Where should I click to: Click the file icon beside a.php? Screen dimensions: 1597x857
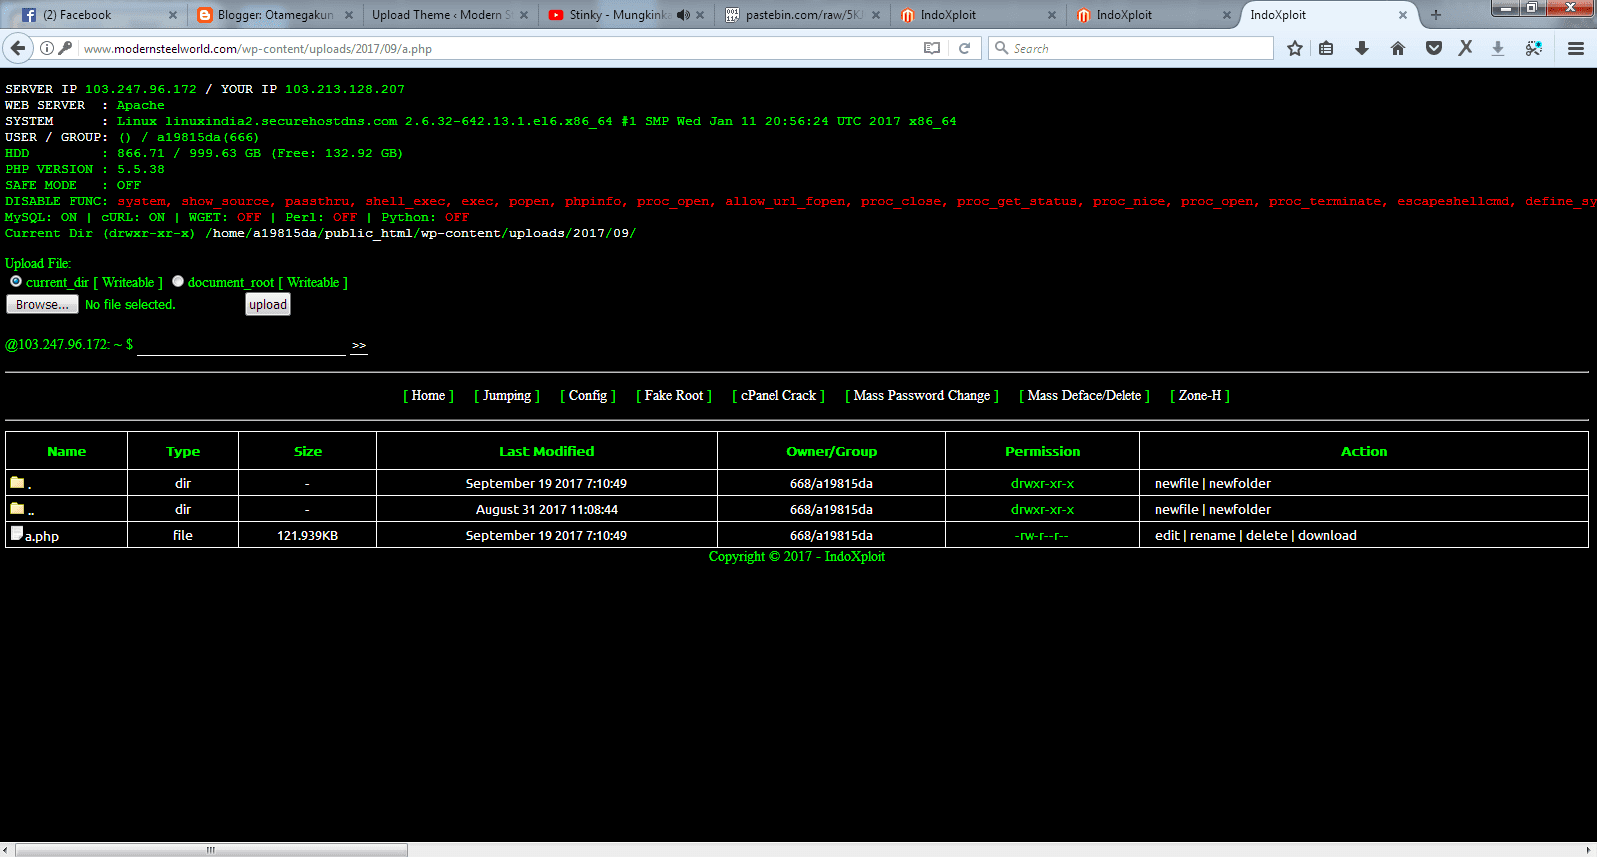coord(17,533)
